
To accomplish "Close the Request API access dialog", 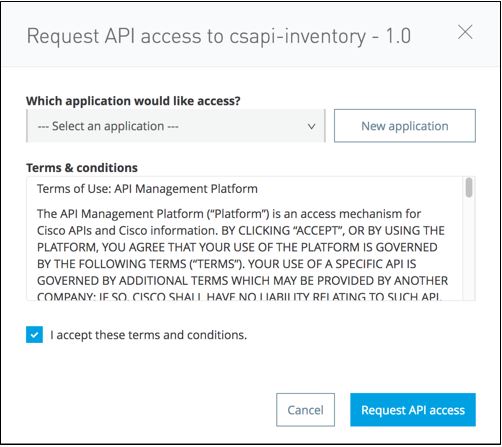I will coord(465,32).
